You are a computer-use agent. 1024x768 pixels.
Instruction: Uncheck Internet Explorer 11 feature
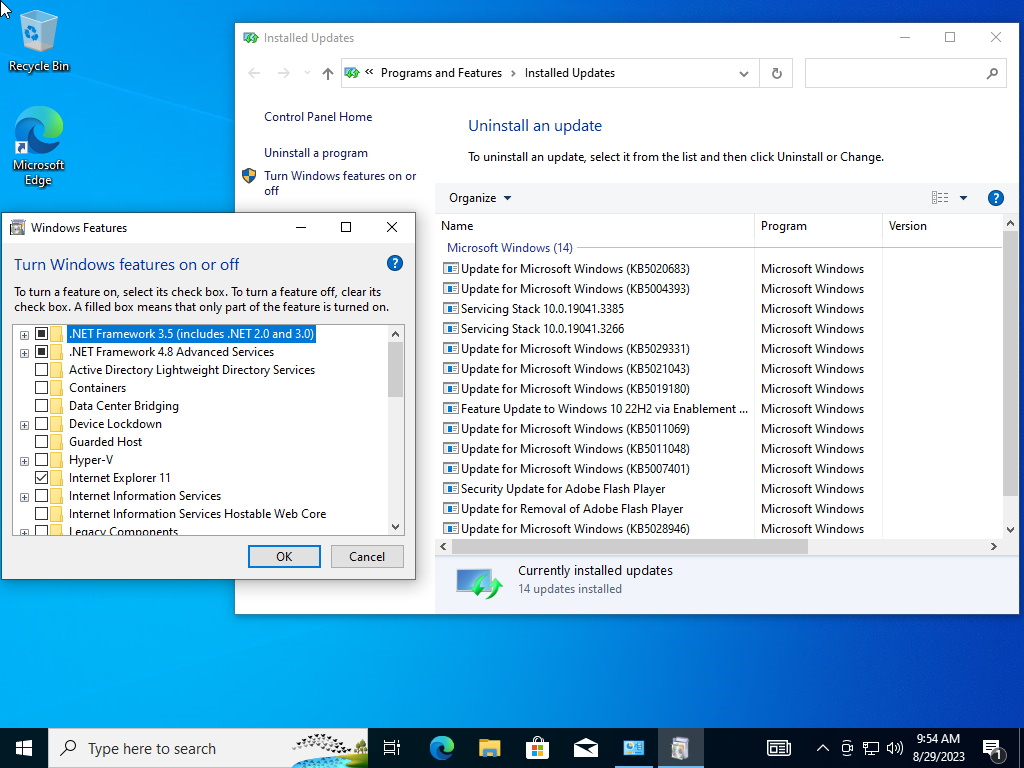point(41,477)
